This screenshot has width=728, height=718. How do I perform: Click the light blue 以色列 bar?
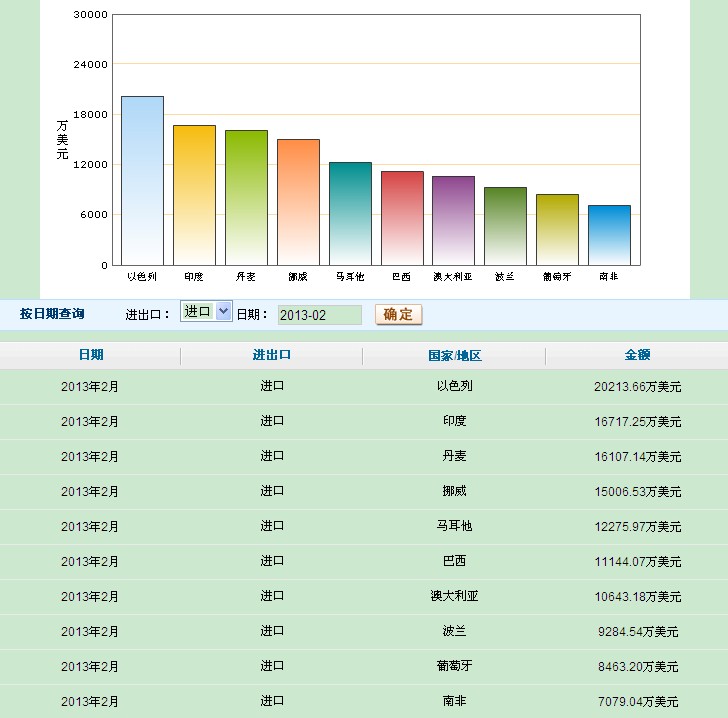142,181
